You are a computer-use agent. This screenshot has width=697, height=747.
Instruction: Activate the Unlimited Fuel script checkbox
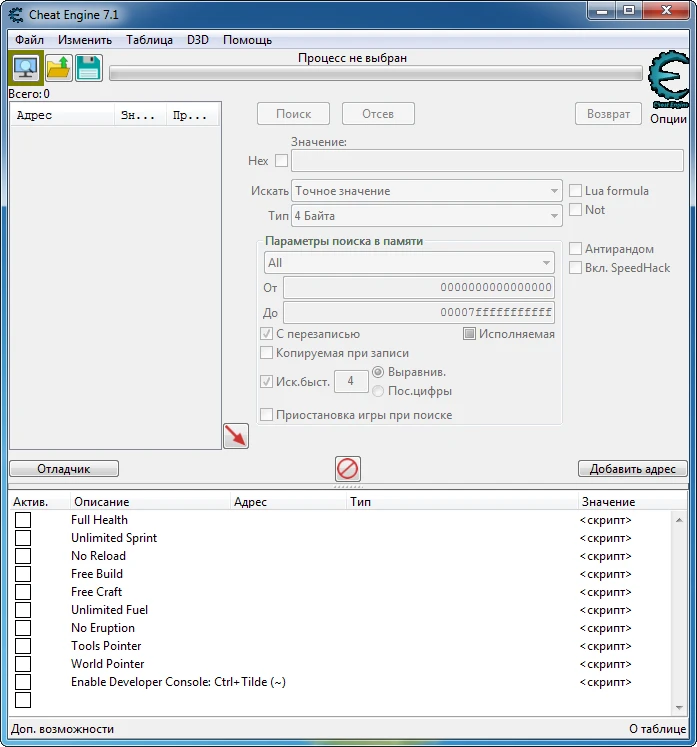tap(23, 610)
